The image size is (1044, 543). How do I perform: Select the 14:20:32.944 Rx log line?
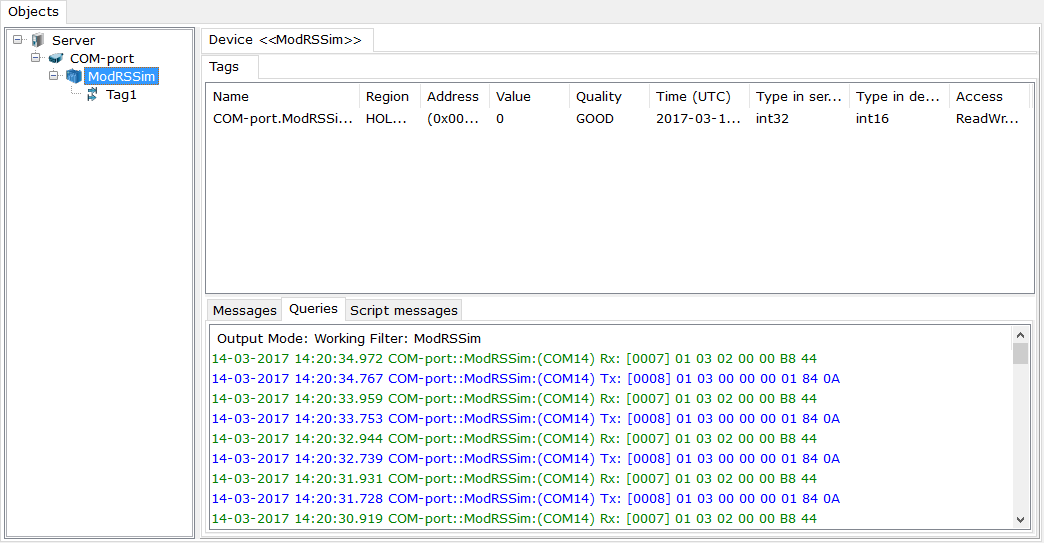tap(514, 439)
